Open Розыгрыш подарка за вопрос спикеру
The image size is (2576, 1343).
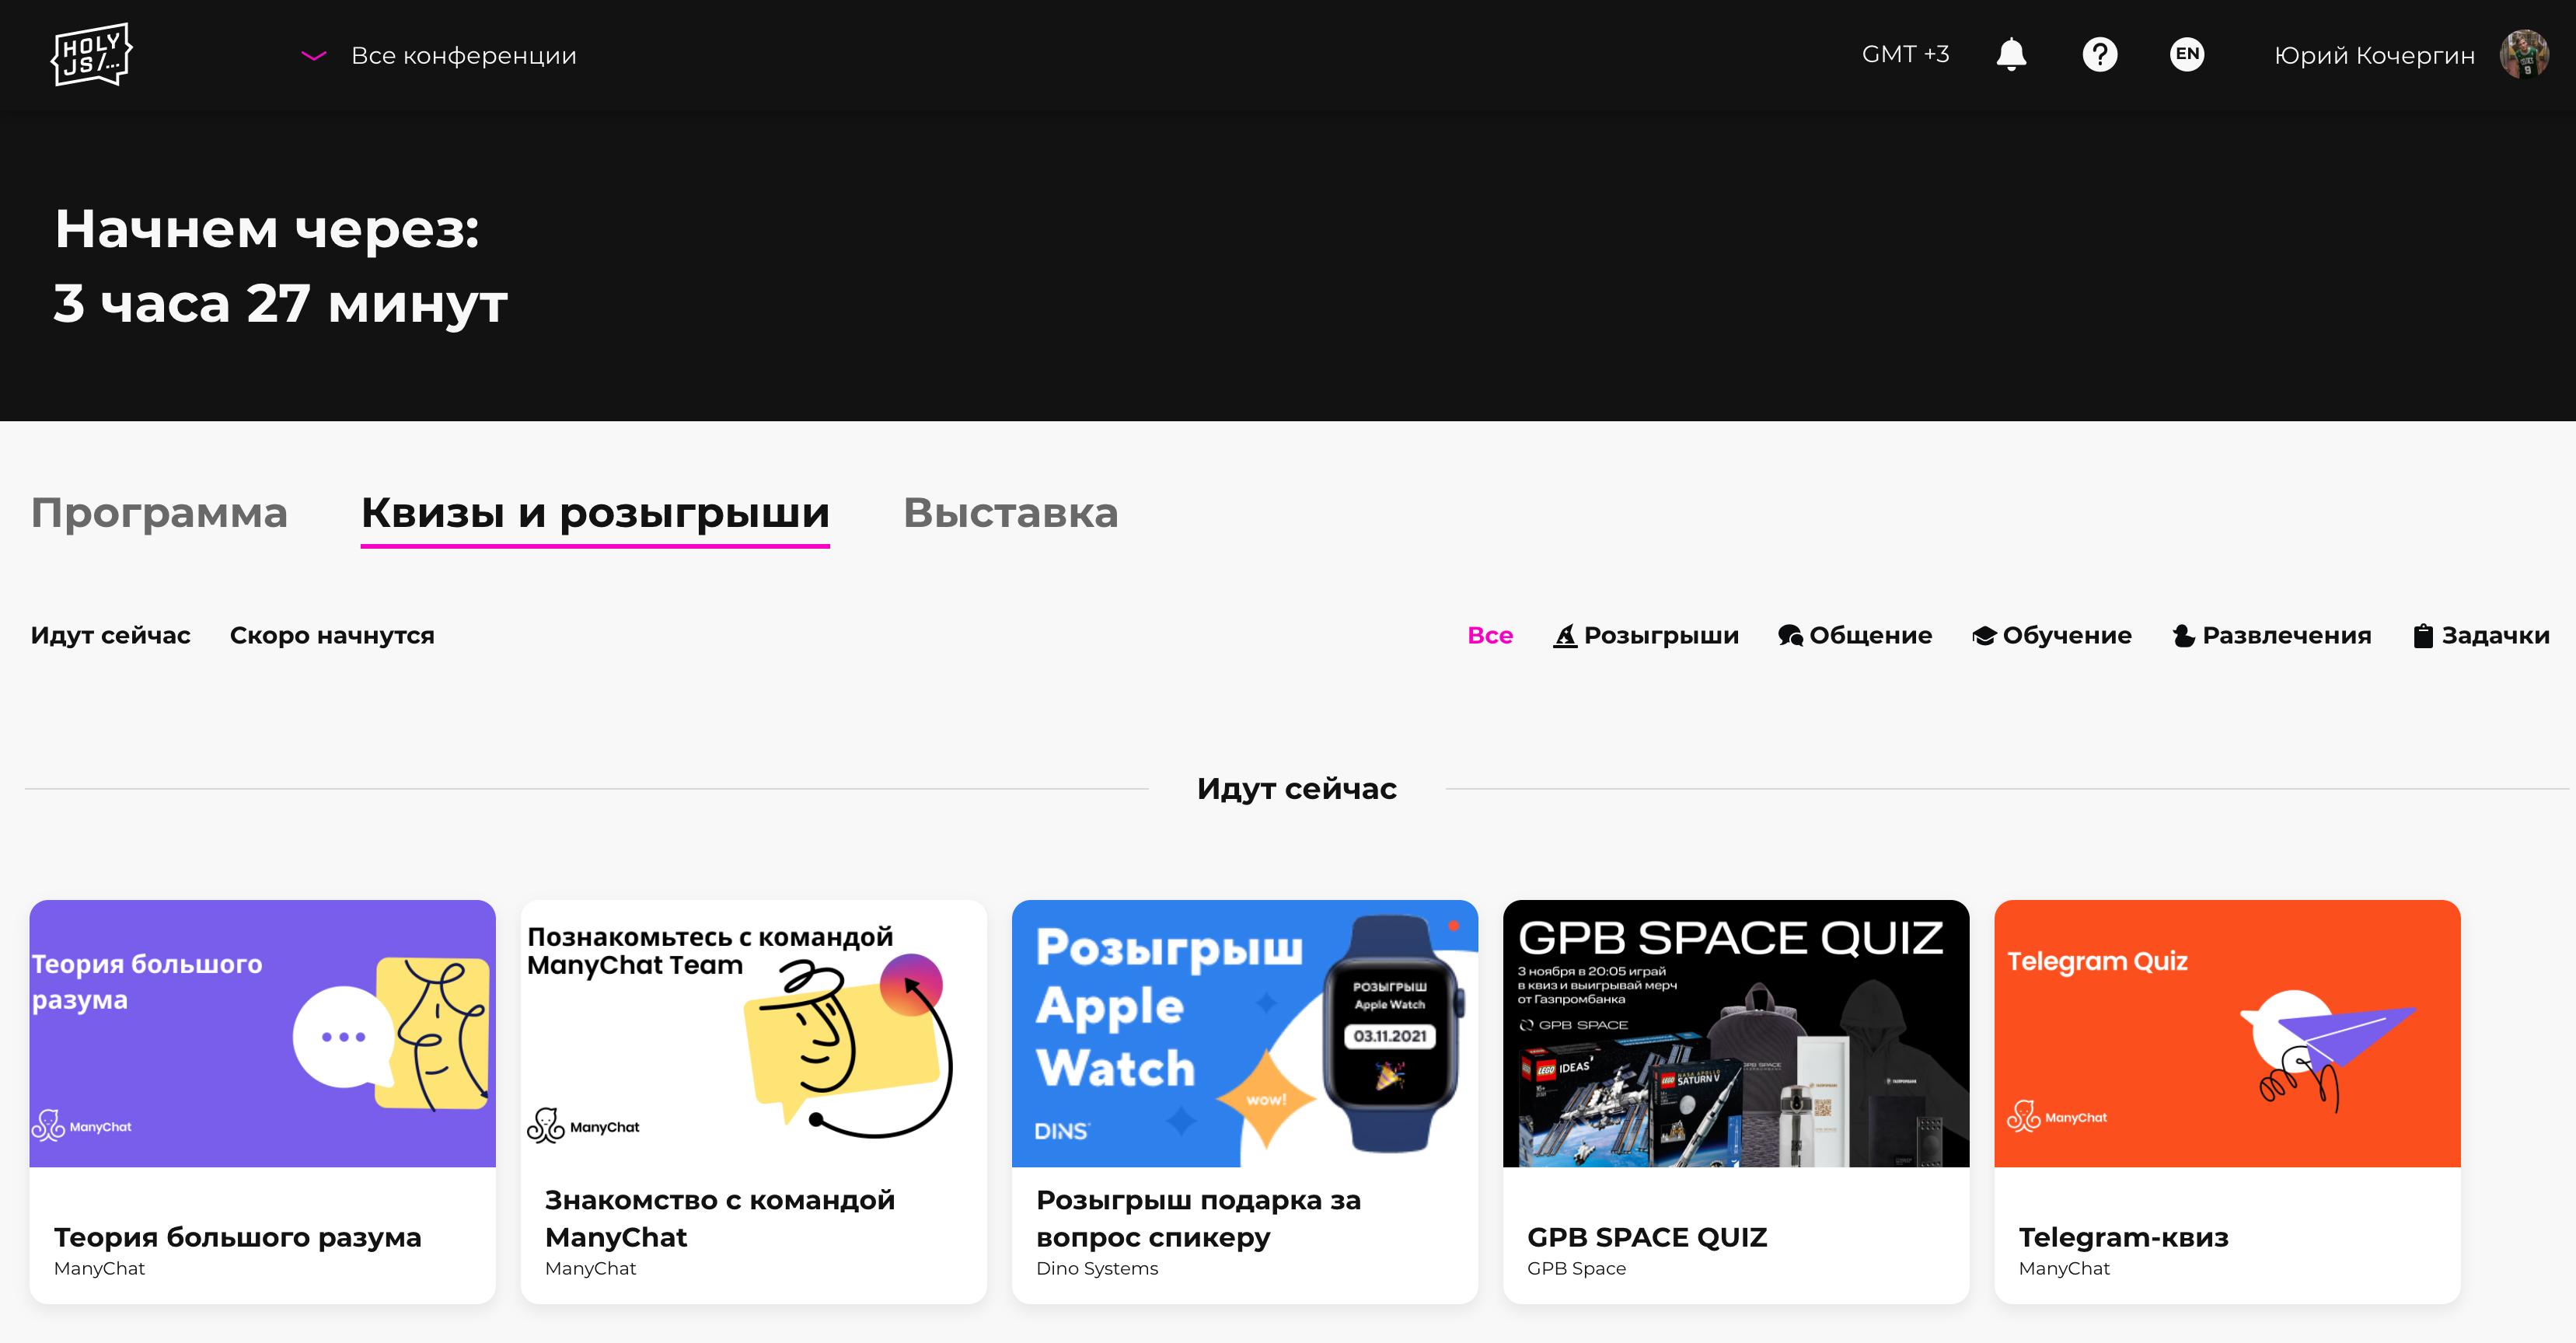pos(1198,1218)
